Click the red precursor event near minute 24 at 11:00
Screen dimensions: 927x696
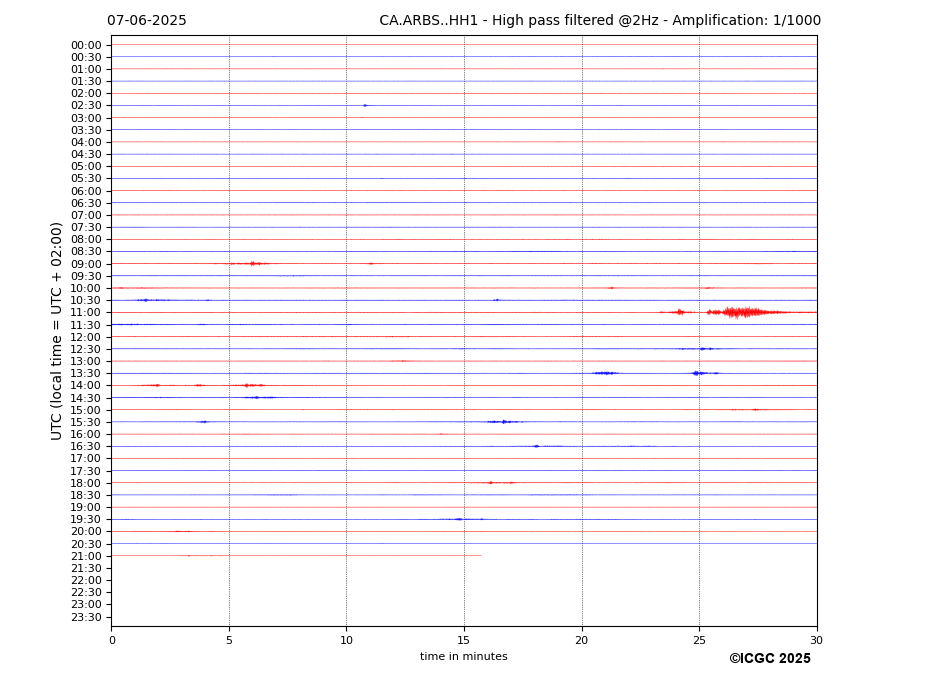tap(680, 312)
